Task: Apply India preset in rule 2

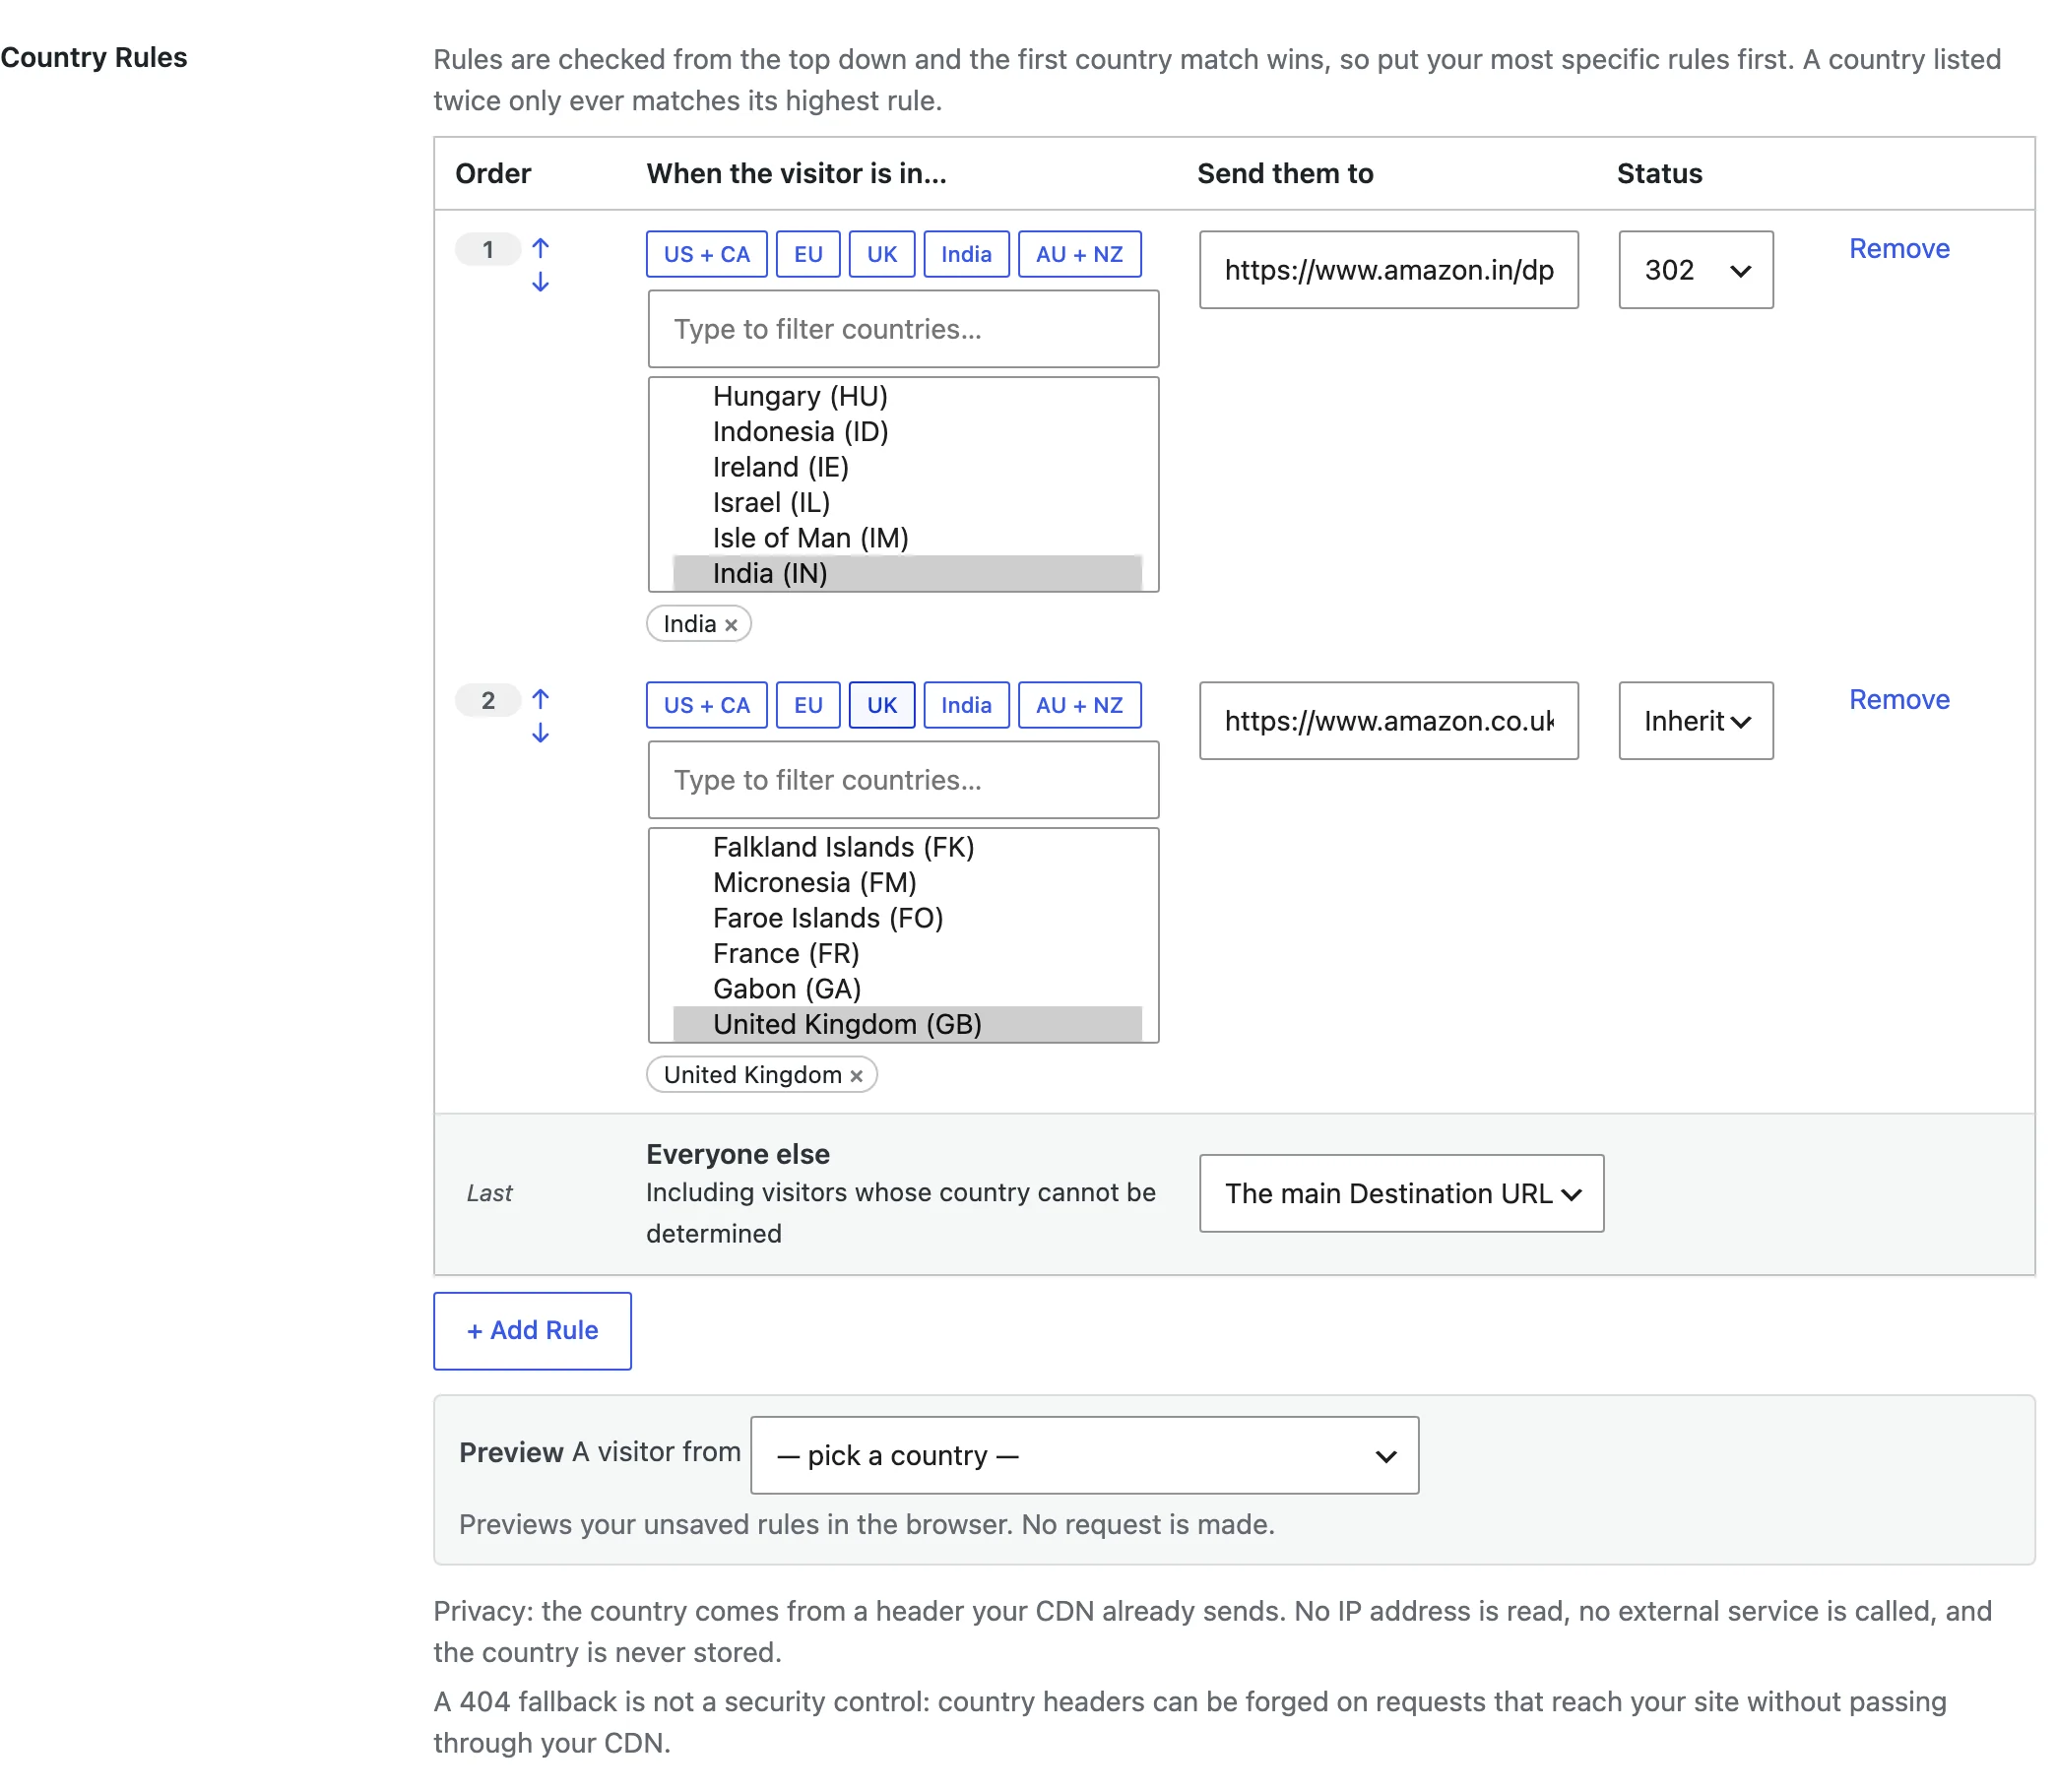Action: pyautogui.click(x=966, y=705)
